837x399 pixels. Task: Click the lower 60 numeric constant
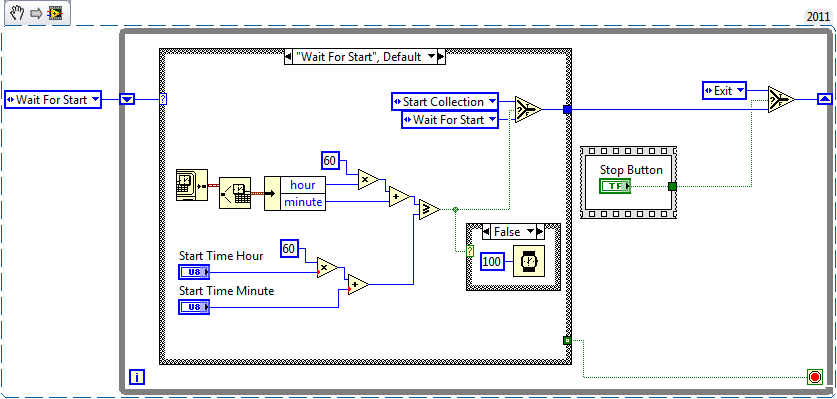click(289, 248)
